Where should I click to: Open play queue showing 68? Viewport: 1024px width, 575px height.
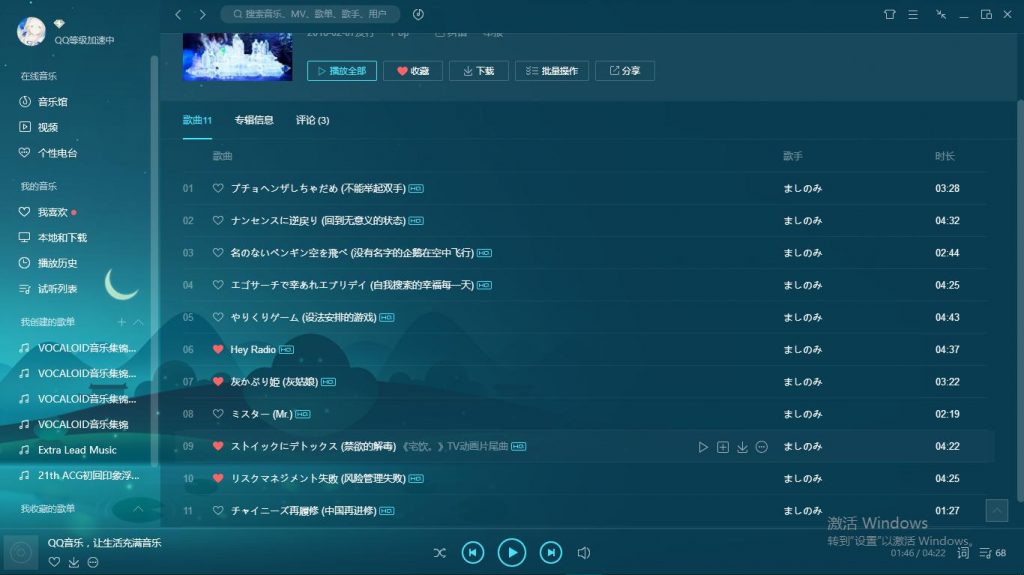pyautogui.click(x=993, y=553)
